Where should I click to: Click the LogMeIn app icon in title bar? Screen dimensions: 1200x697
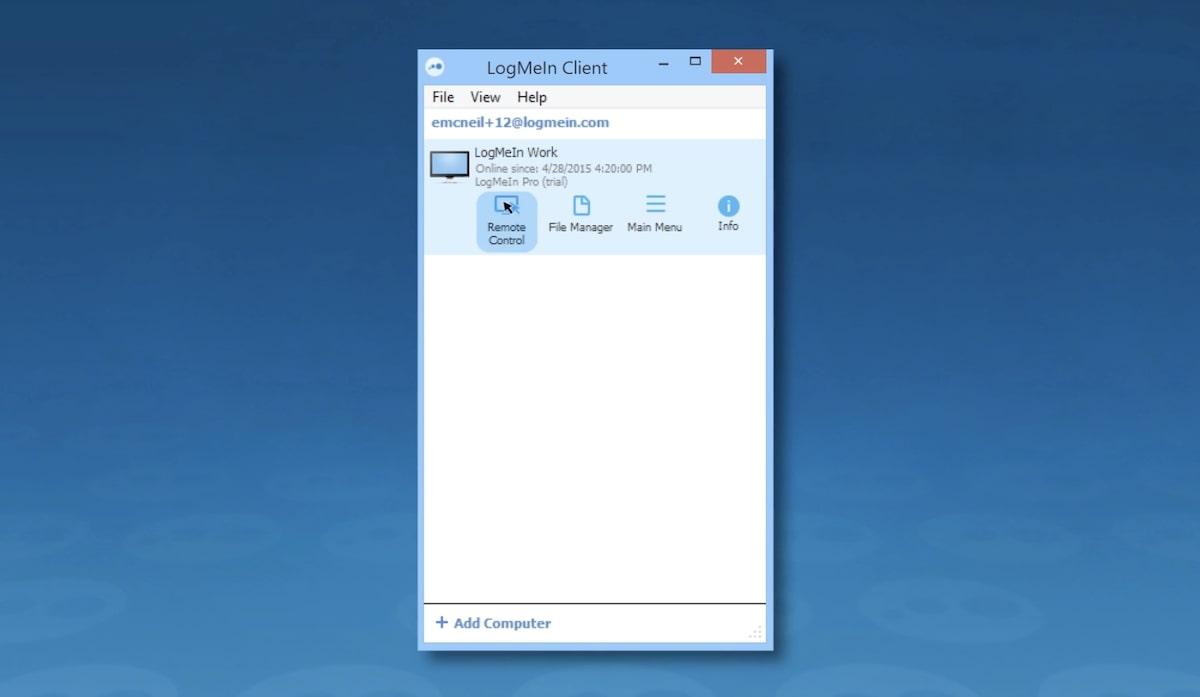click(435, 67)
